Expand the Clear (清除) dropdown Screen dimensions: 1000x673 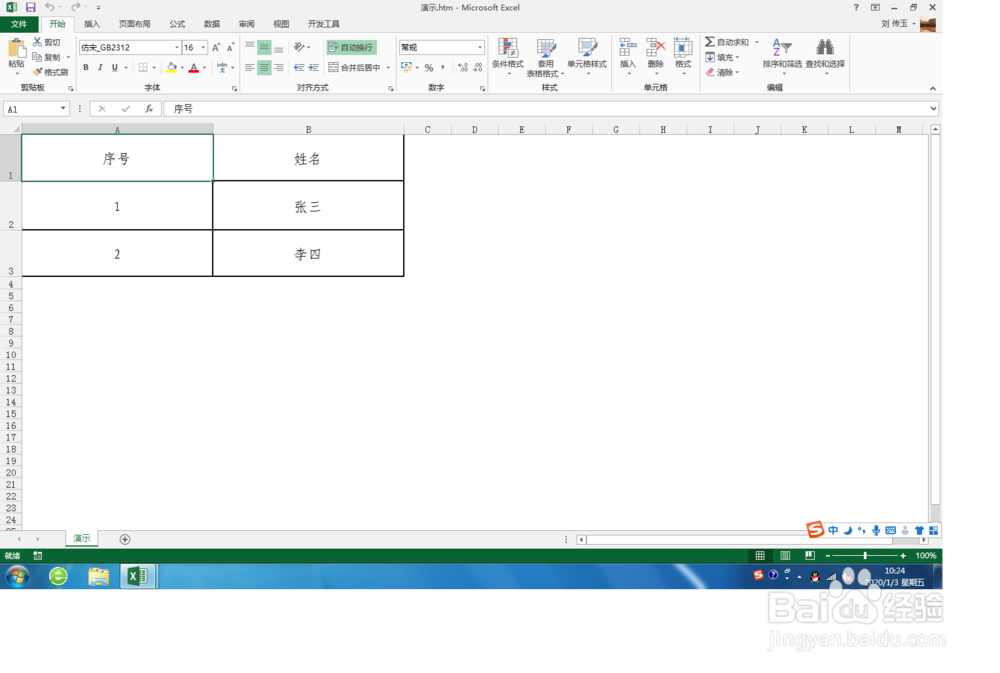tap(737, 73)
